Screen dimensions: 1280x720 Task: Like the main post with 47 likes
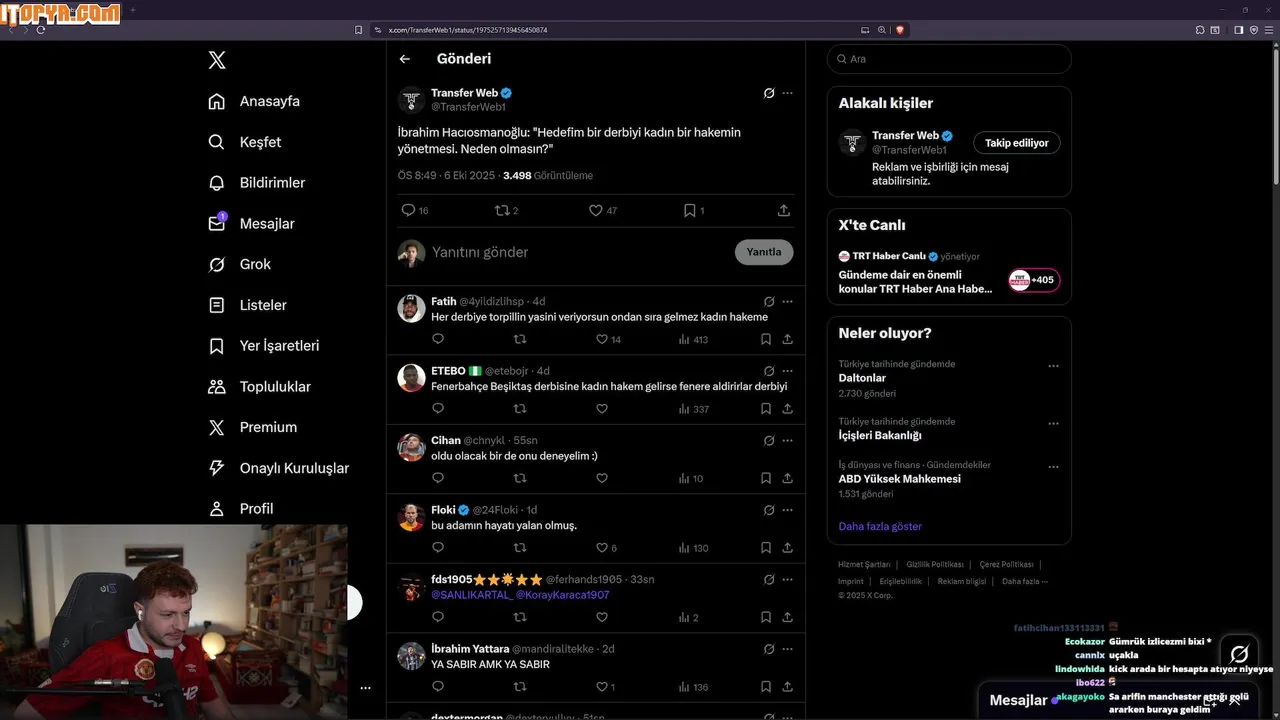pyautogui.click(x=602, y=210)
